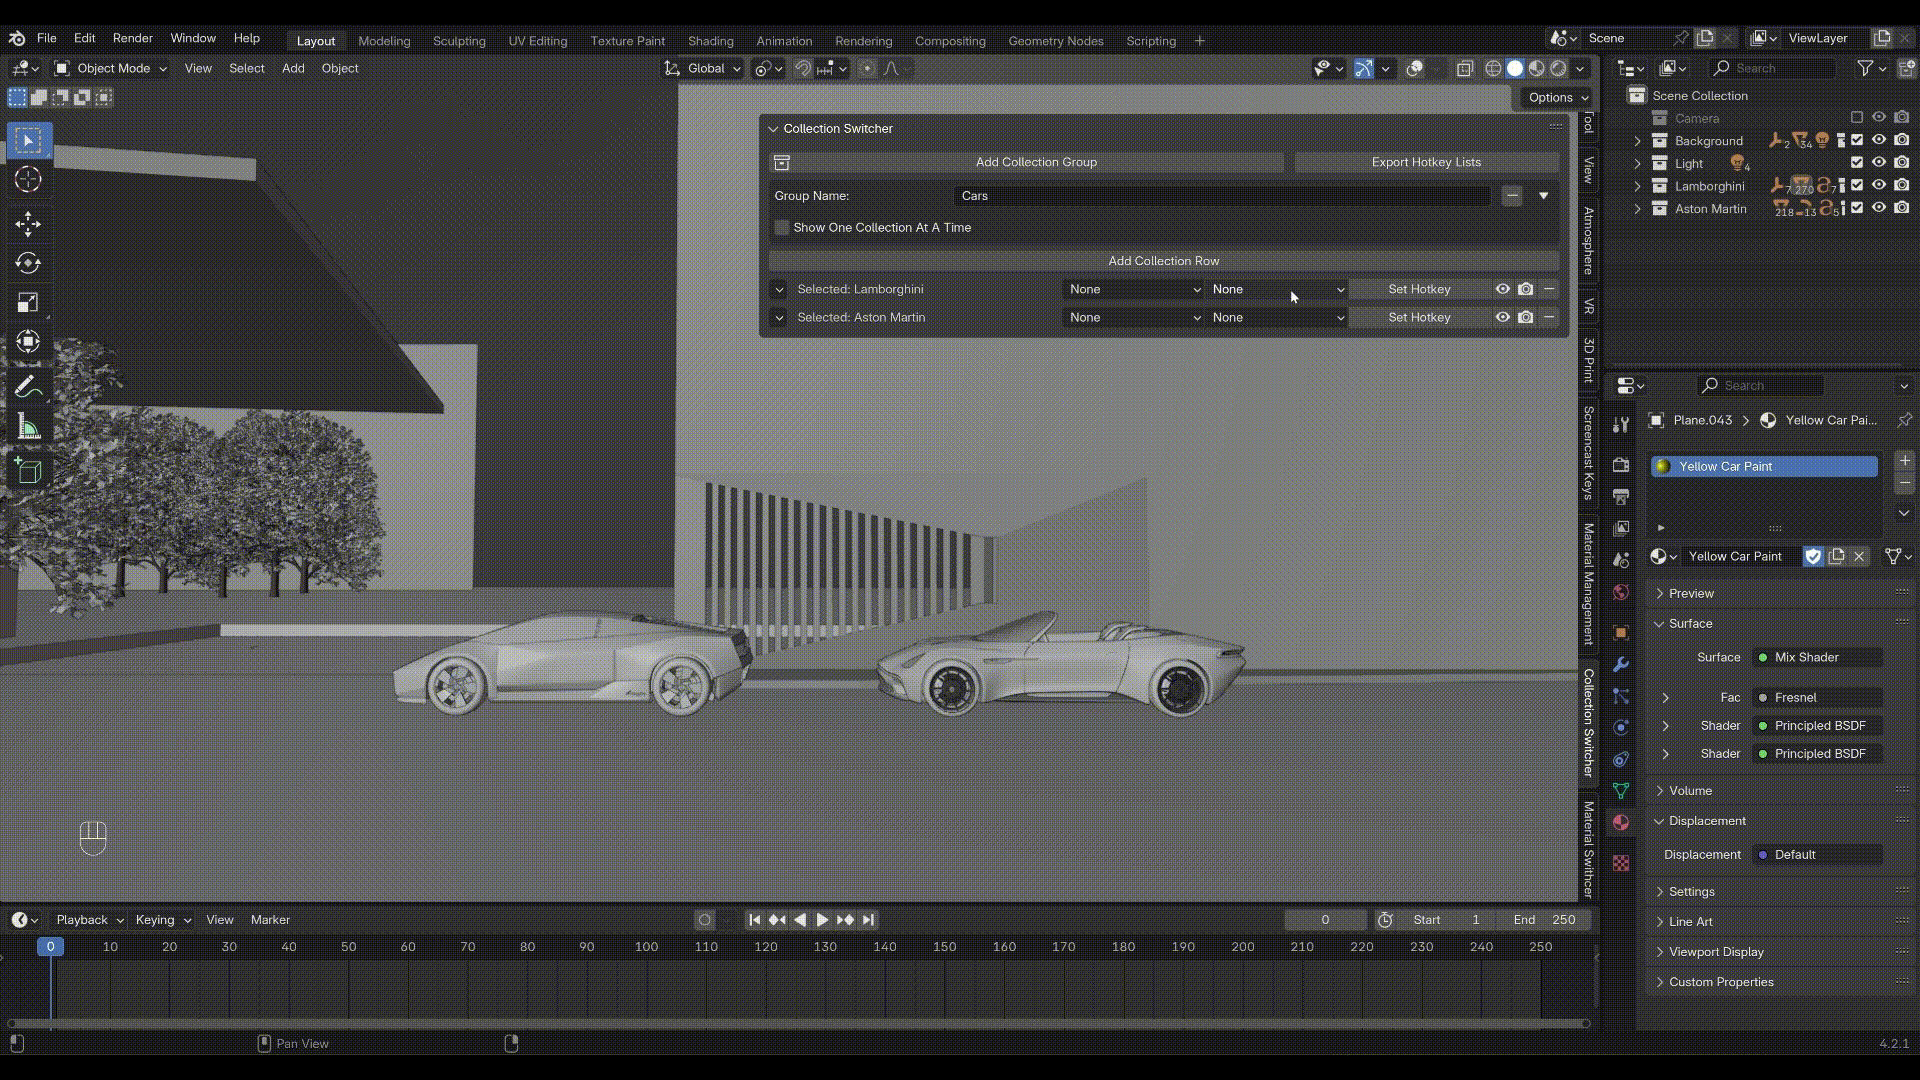Choose the Annotate pencil tool

click(x=28, y=387)
